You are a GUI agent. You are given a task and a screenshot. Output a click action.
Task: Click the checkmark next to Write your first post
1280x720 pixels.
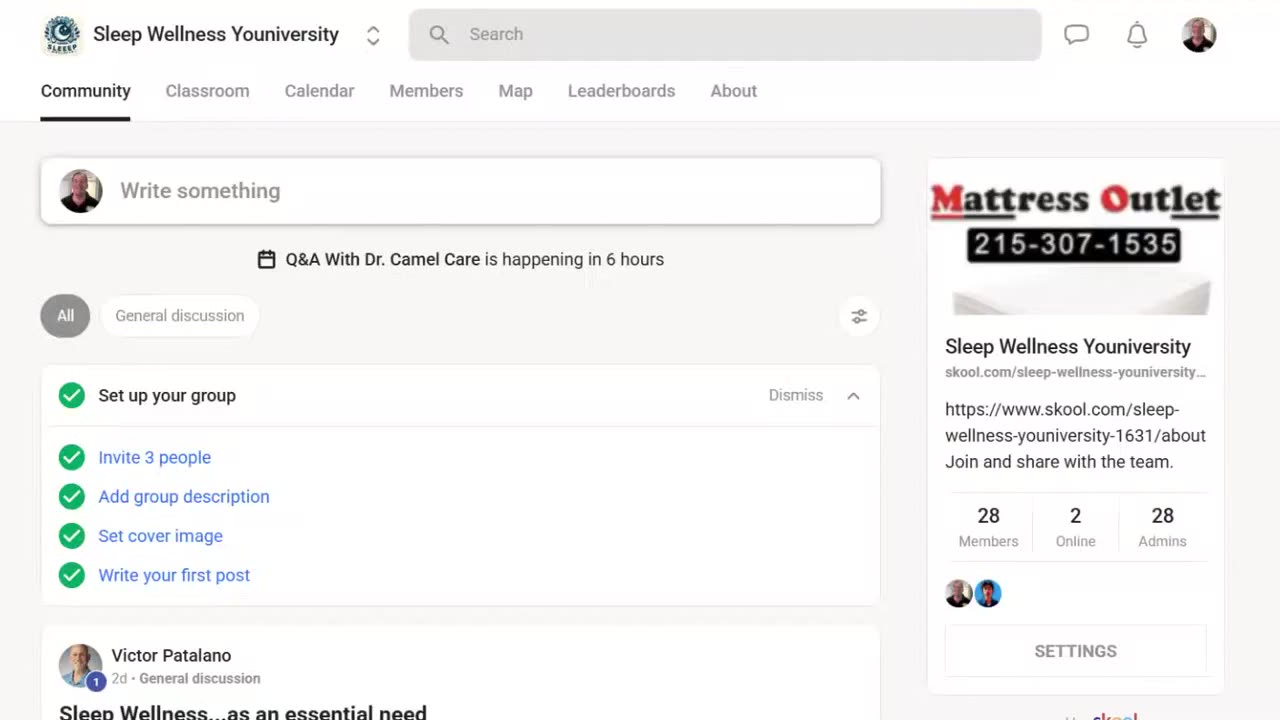(x=71, y=575)
